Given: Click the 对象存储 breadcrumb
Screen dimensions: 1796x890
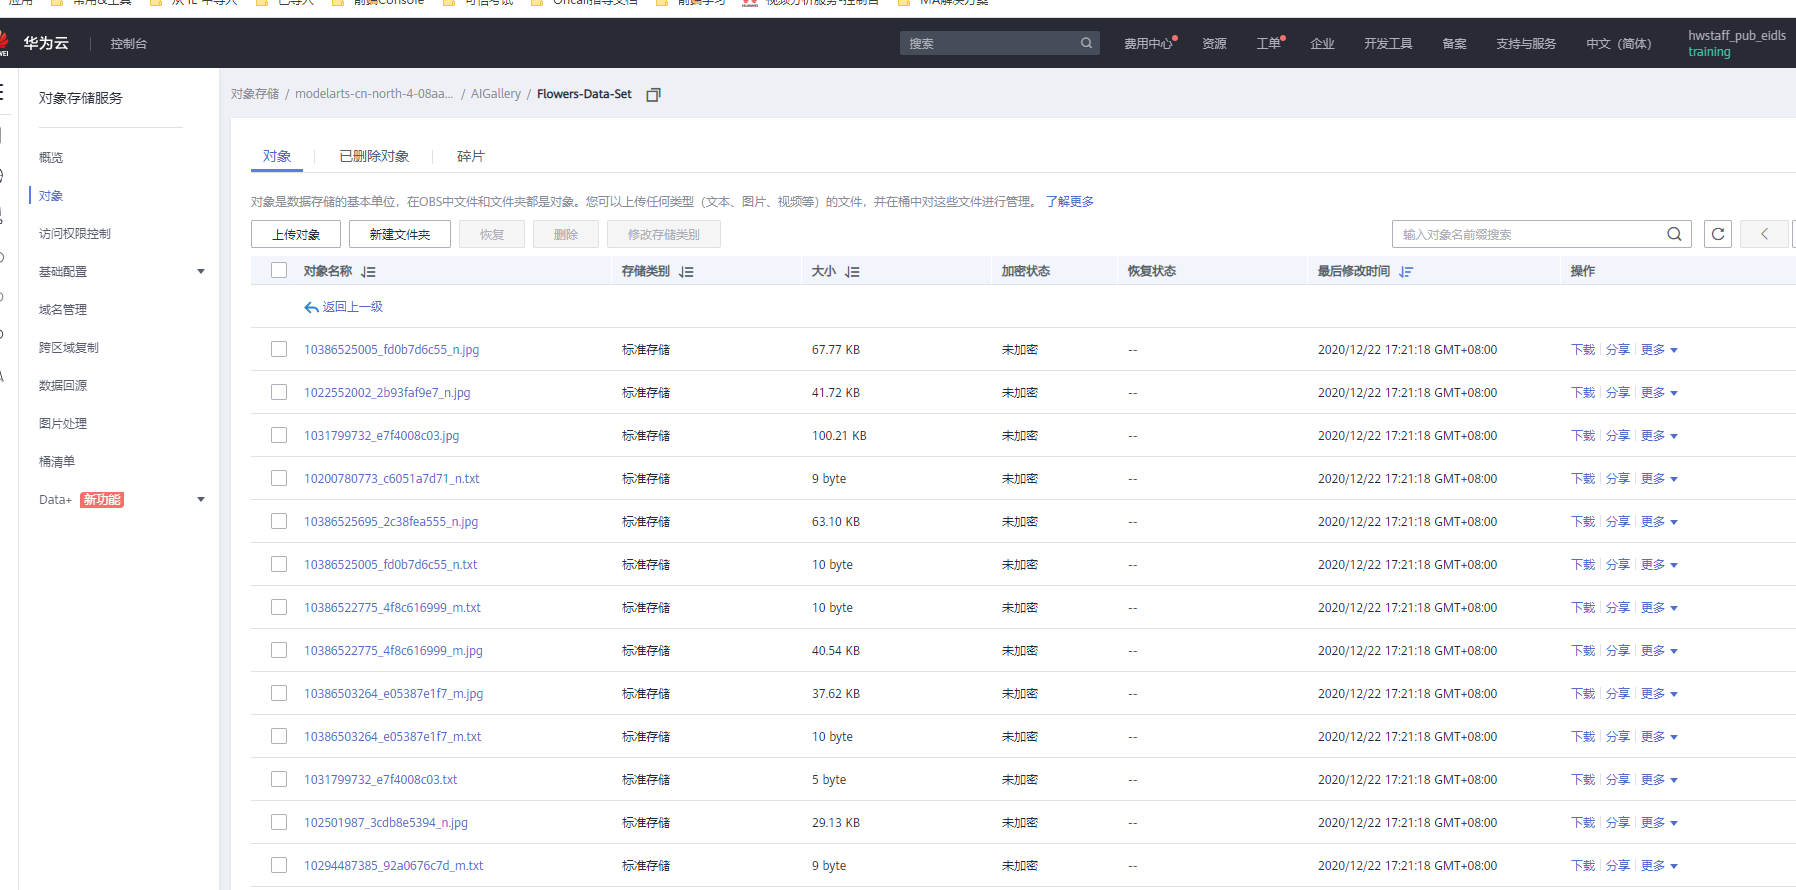Looking at the screenshot, I should (x=255, y=94).
